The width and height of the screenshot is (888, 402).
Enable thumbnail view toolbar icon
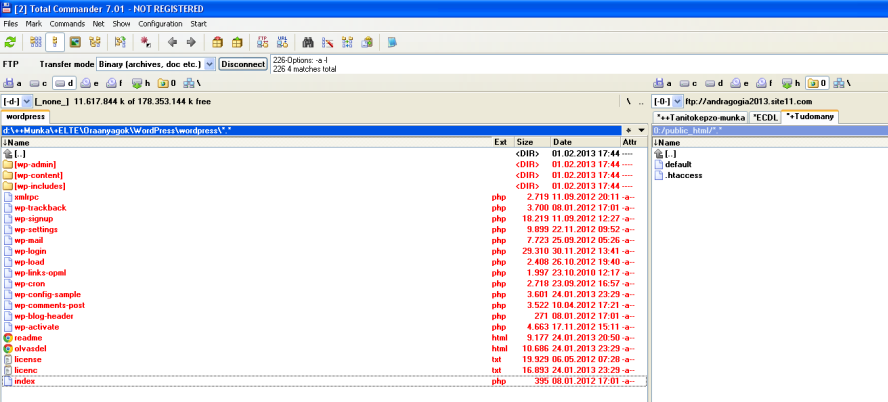(x=75, y=42)
